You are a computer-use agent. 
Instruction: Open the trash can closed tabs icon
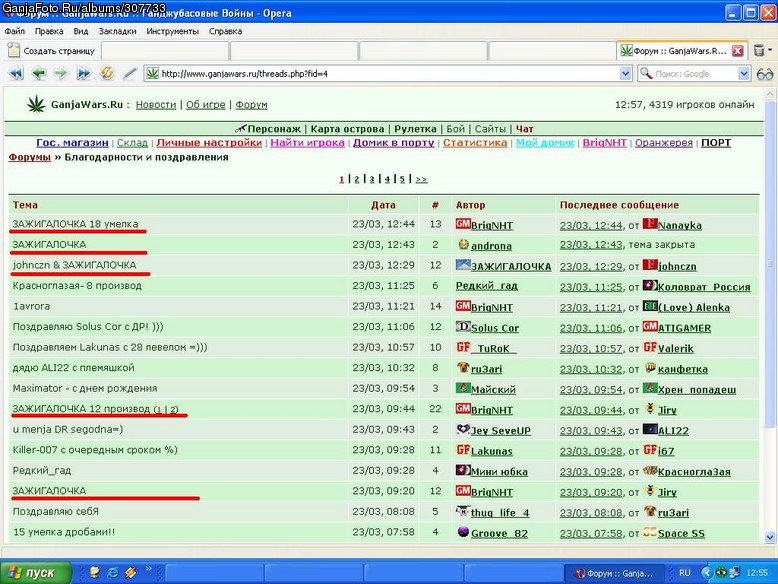(759, 50)
